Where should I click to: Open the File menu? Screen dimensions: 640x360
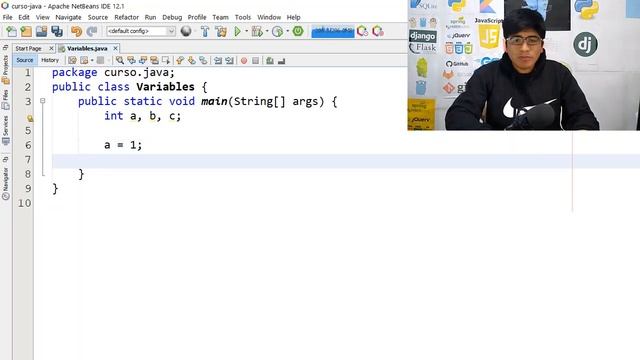pyautogui.click(x=7, y=17)
